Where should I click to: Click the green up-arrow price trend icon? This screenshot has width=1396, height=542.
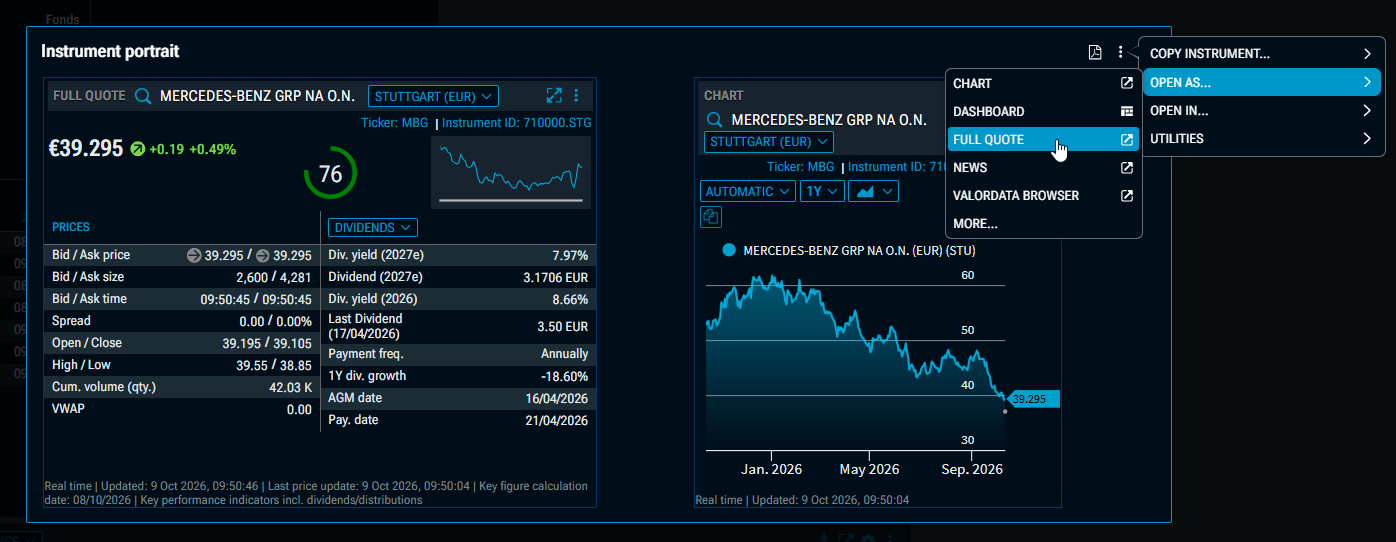(x=138, y=149)
